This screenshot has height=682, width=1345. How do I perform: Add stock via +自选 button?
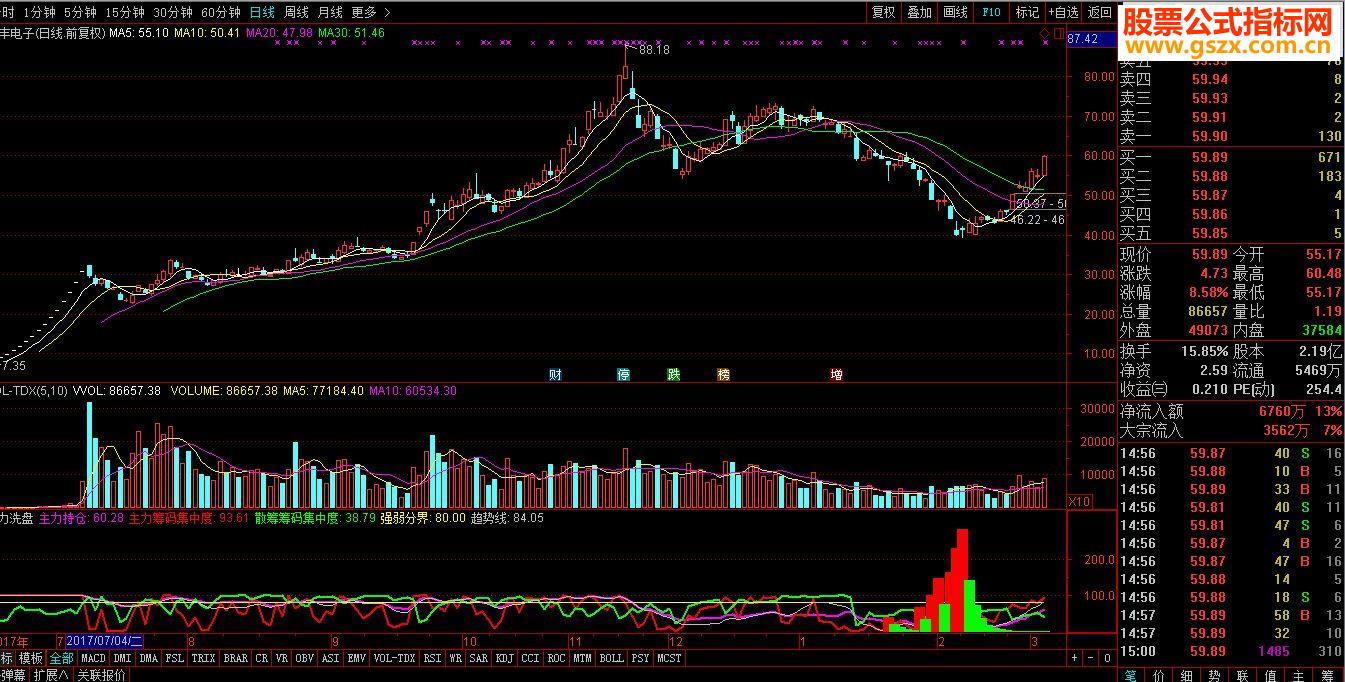click(x=1064, y=12)
